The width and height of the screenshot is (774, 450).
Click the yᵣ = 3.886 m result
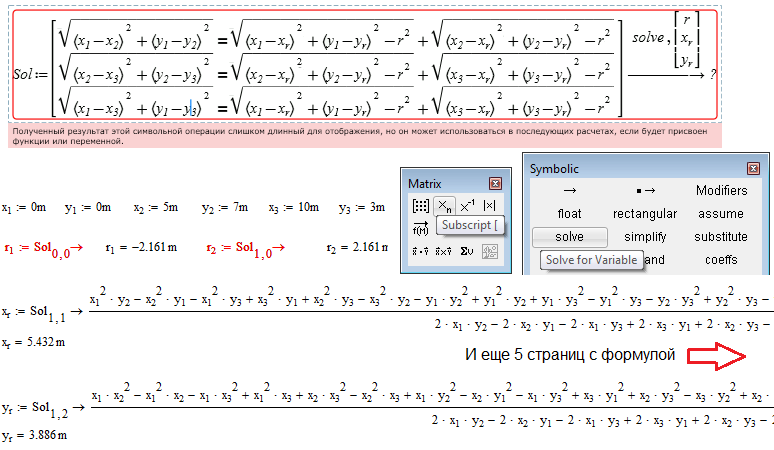coord(35,436)
